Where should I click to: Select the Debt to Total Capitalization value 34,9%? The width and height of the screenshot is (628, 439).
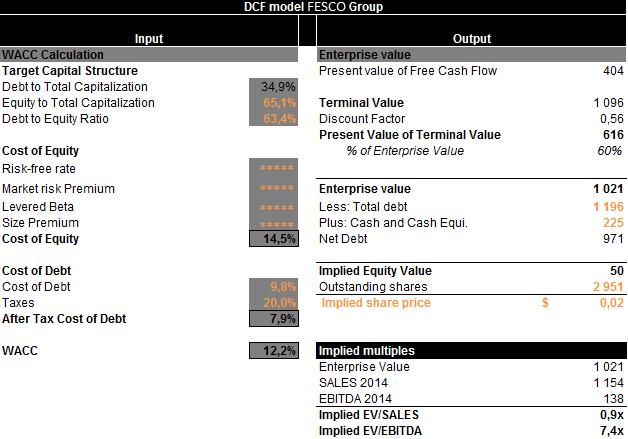pos(273,86)
